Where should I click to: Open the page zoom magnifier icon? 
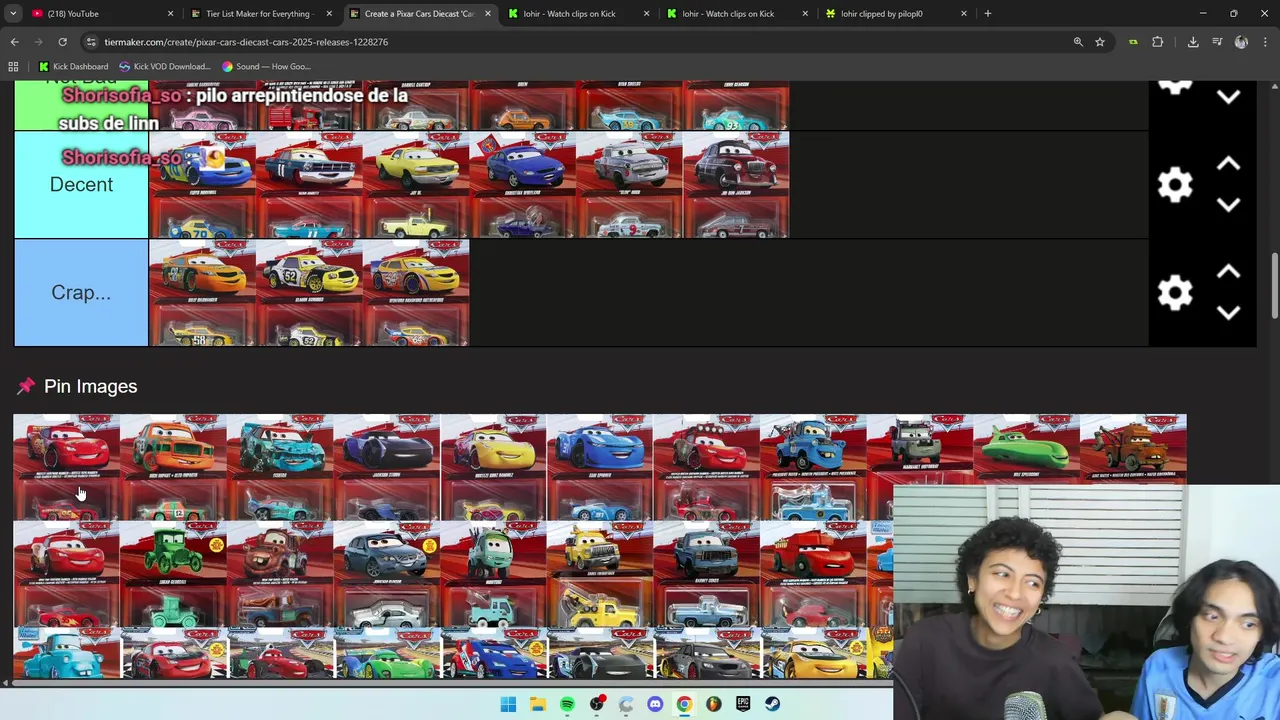click(x=1078, y=42)
